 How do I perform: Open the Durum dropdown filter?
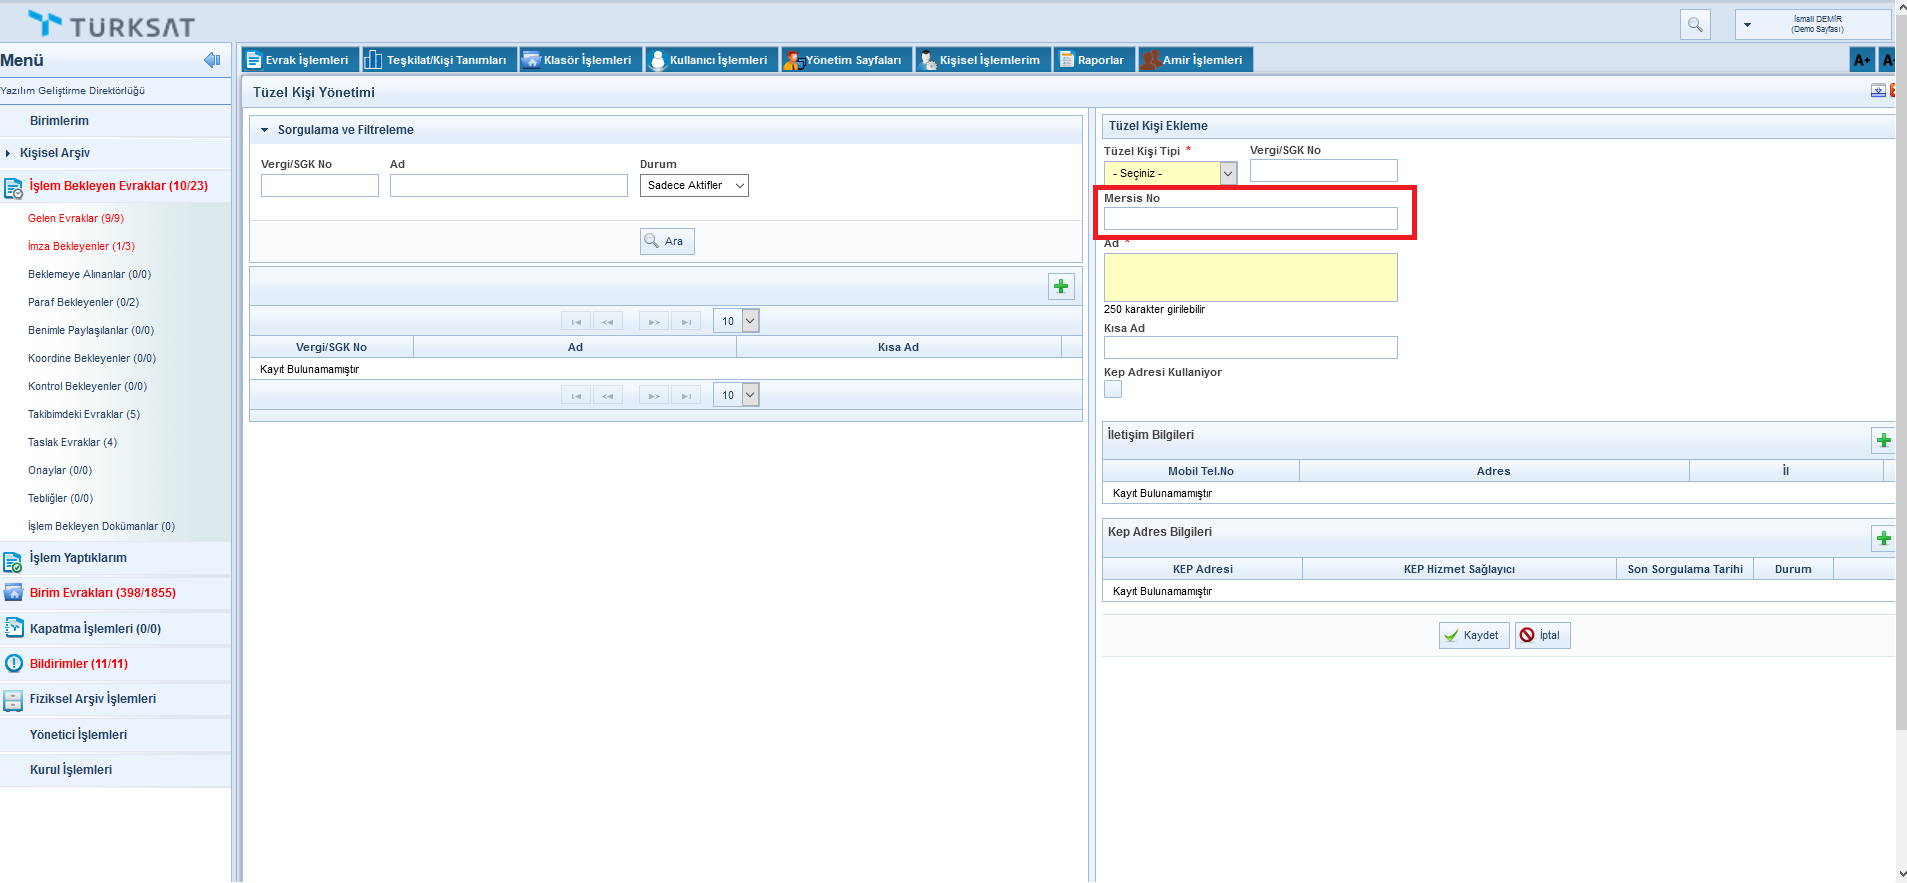click(x=694, y=186)
